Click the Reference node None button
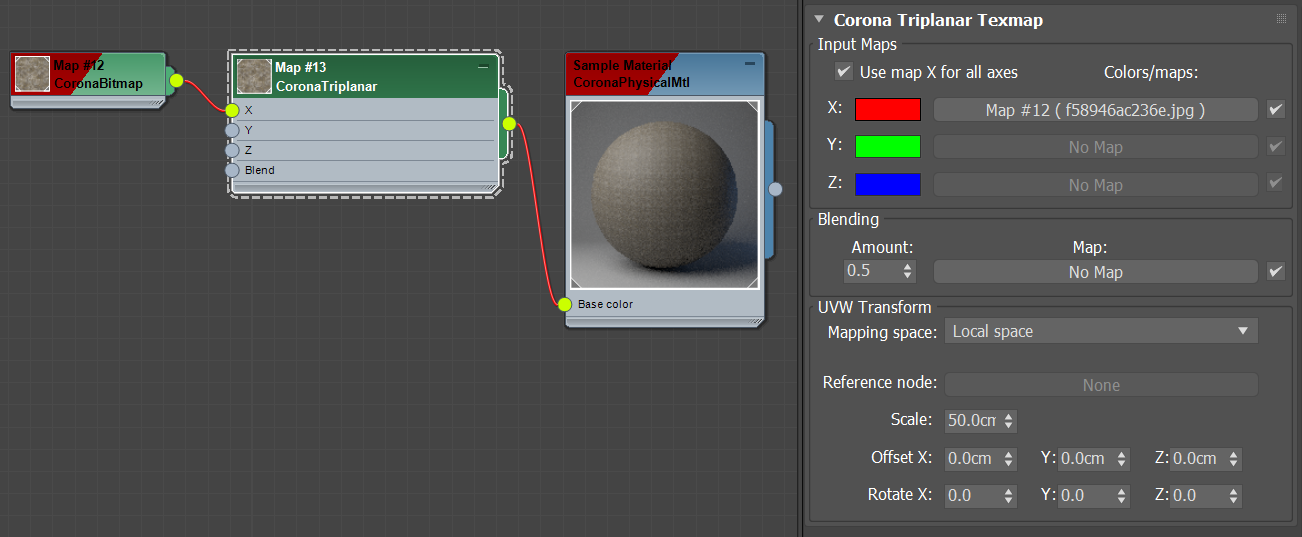This screenshot has width=1302, height=537. click(1101, 385)
